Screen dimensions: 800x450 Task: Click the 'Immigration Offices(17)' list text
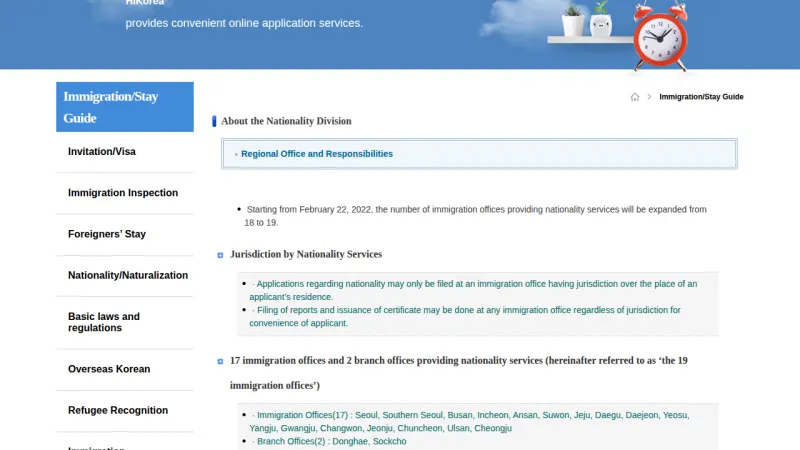[x=469, y=421]
